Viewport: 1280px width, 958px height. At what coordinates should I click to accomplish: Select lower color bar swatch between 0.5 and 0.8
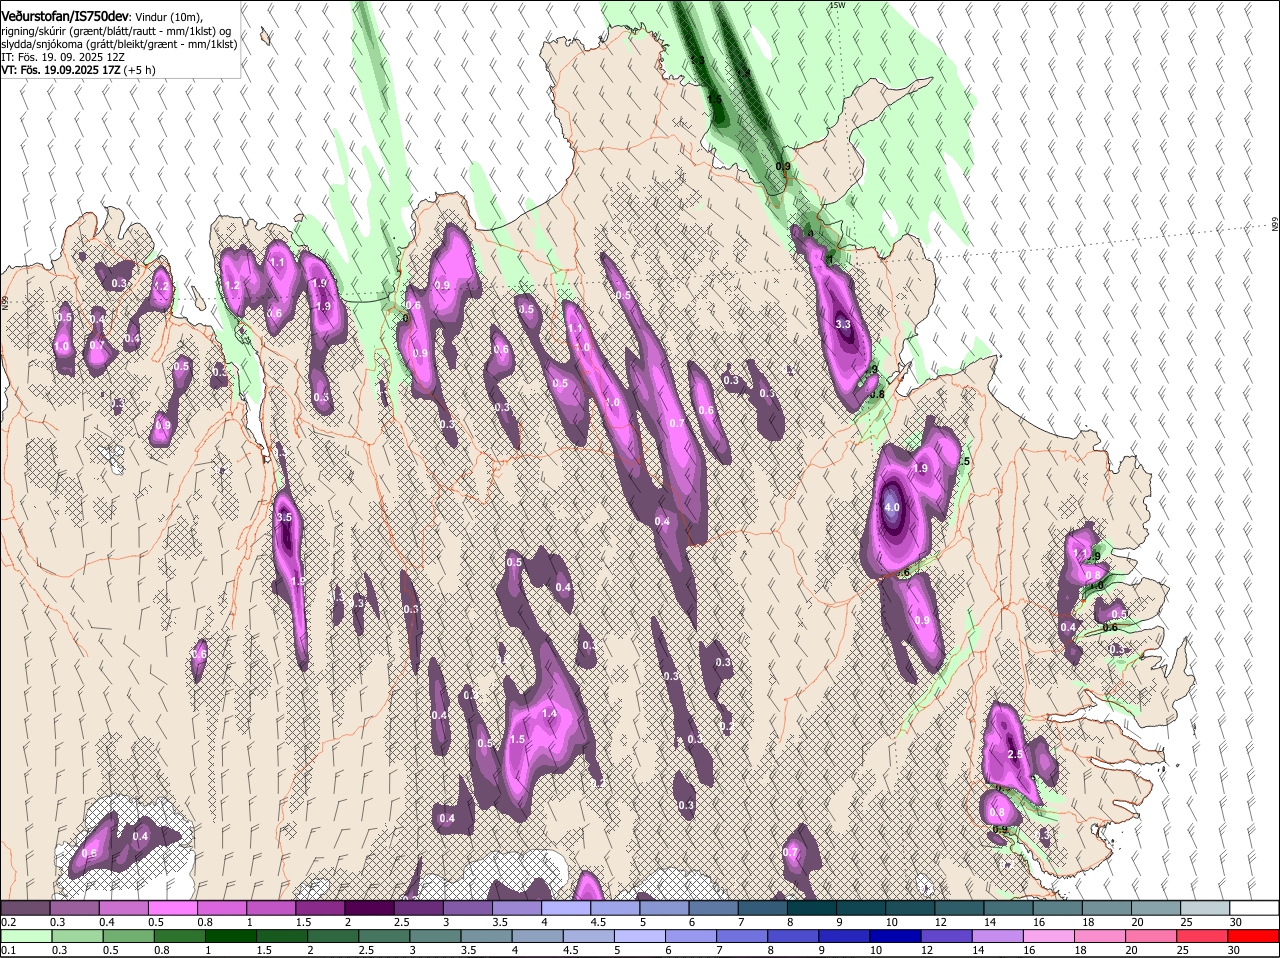(x=128, y=936)
